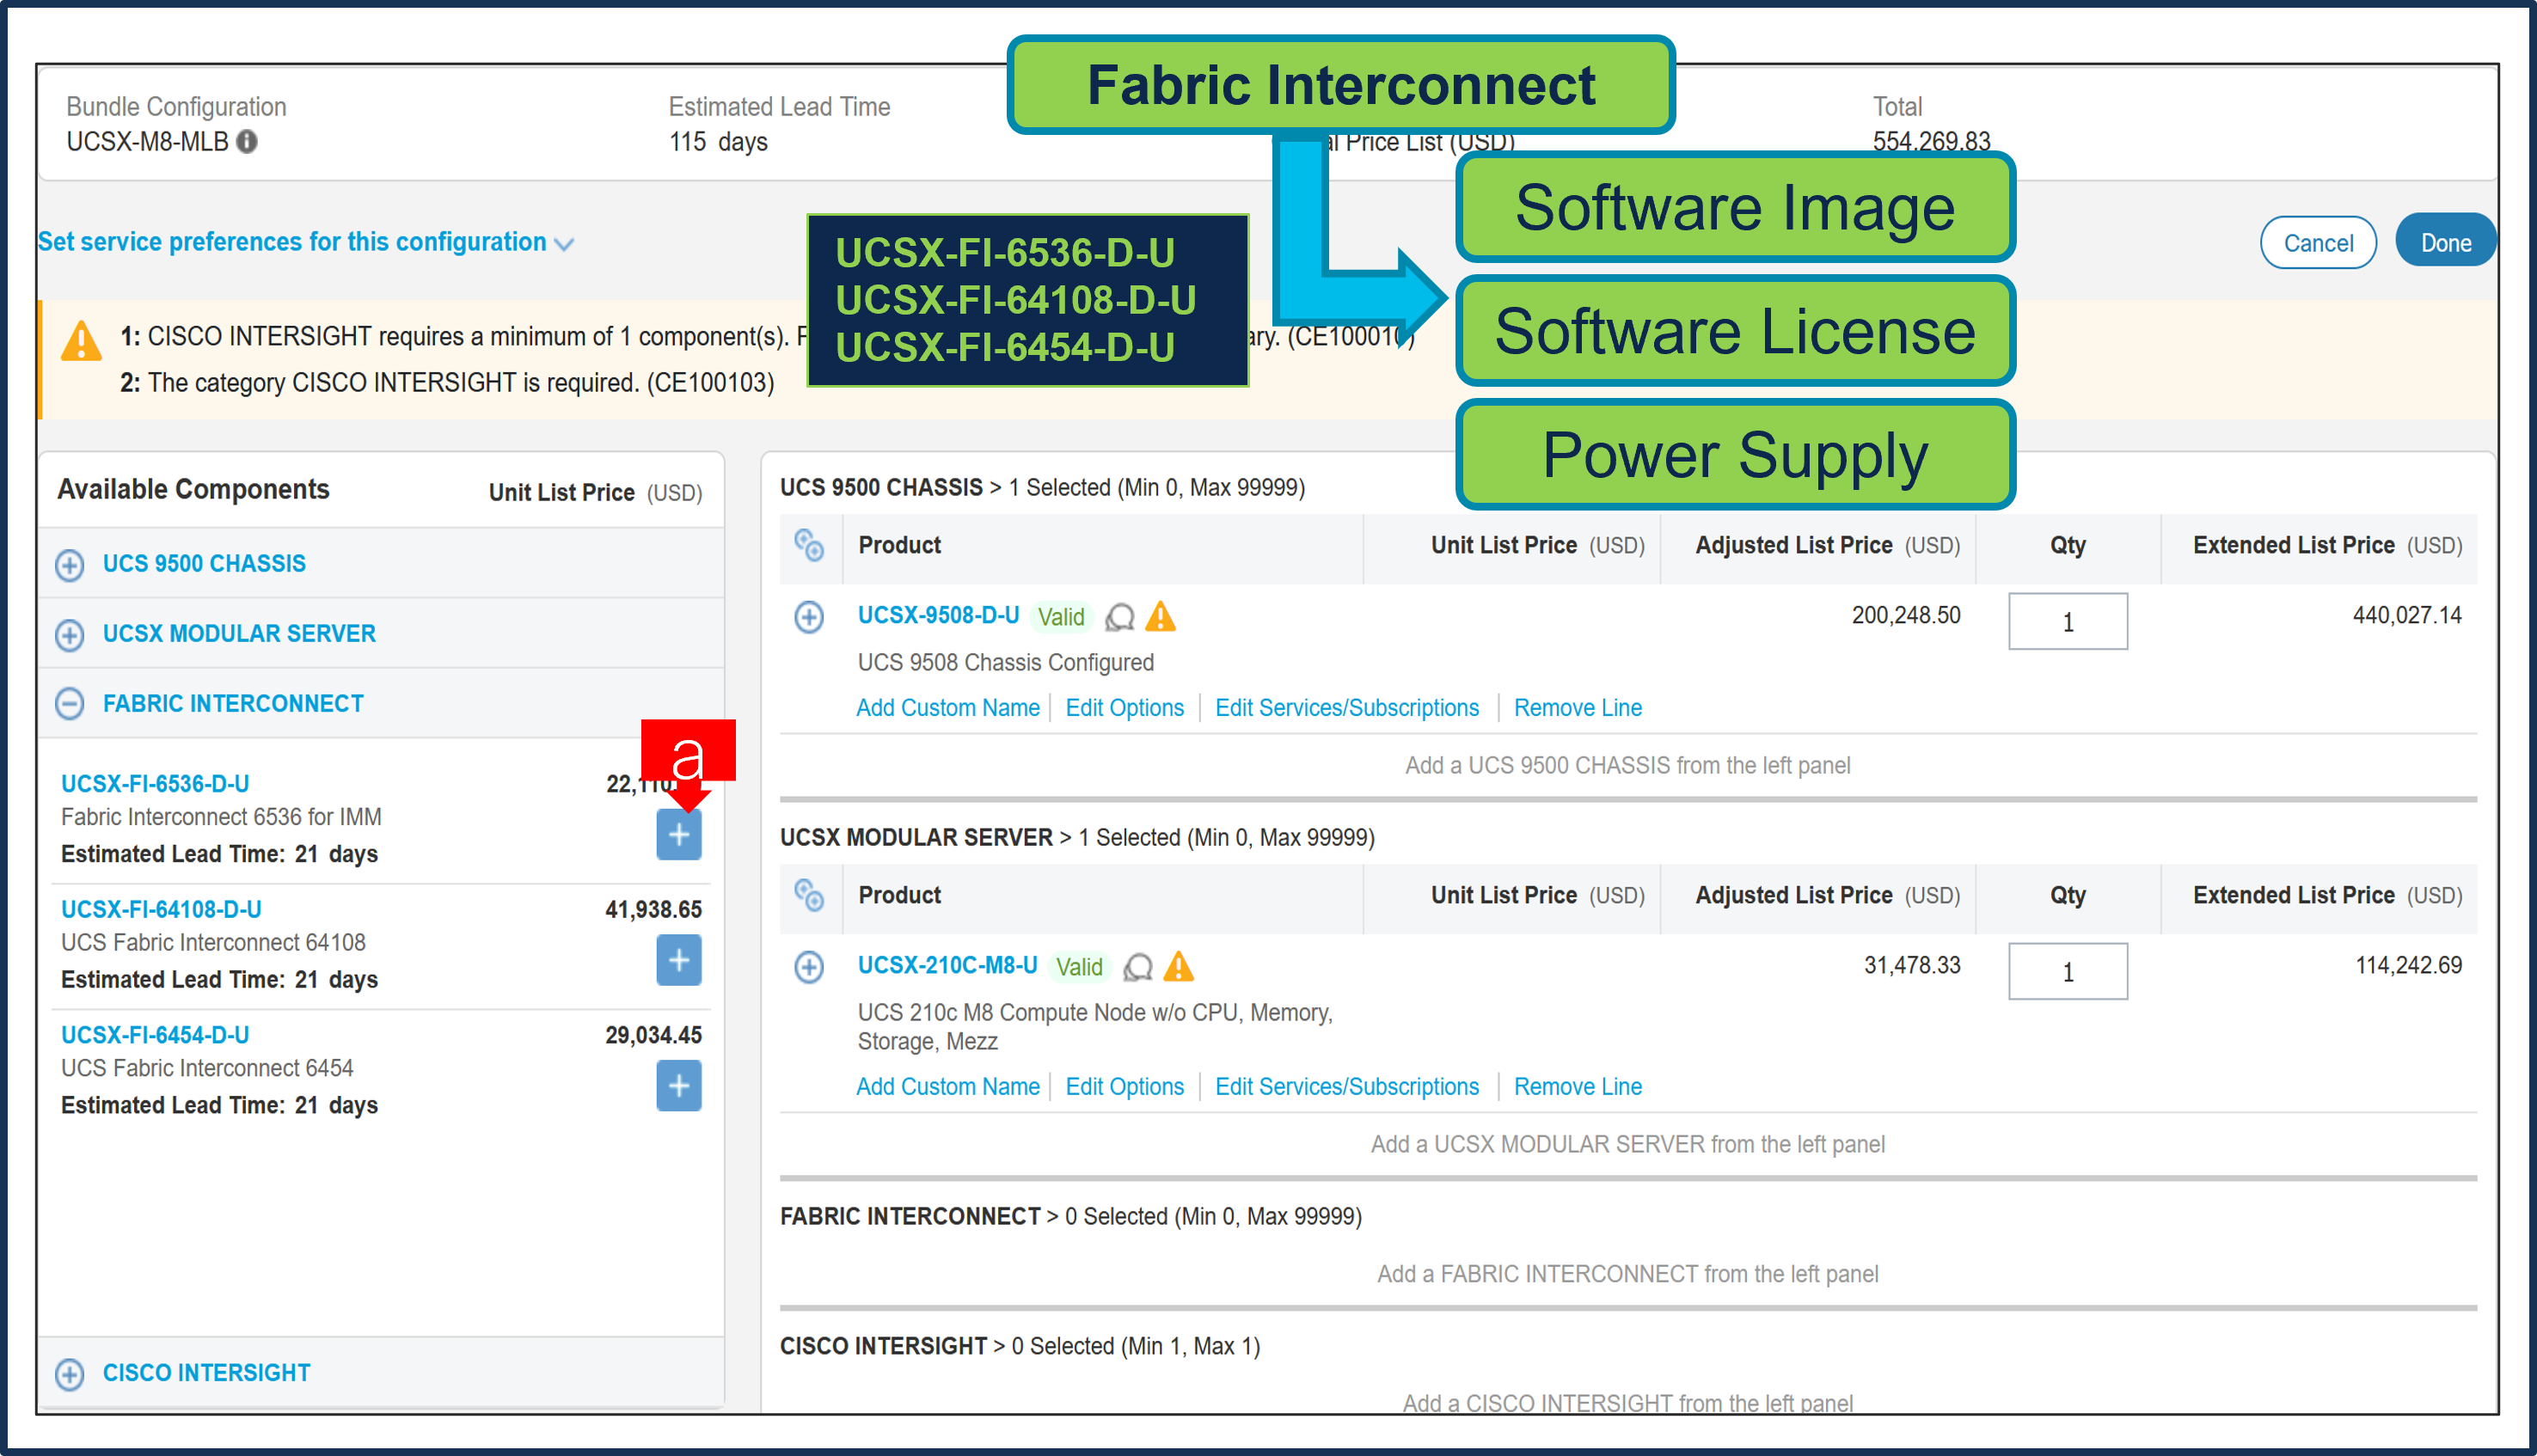Add UCSX-FI-6536-D-U with its plus button

679,835
